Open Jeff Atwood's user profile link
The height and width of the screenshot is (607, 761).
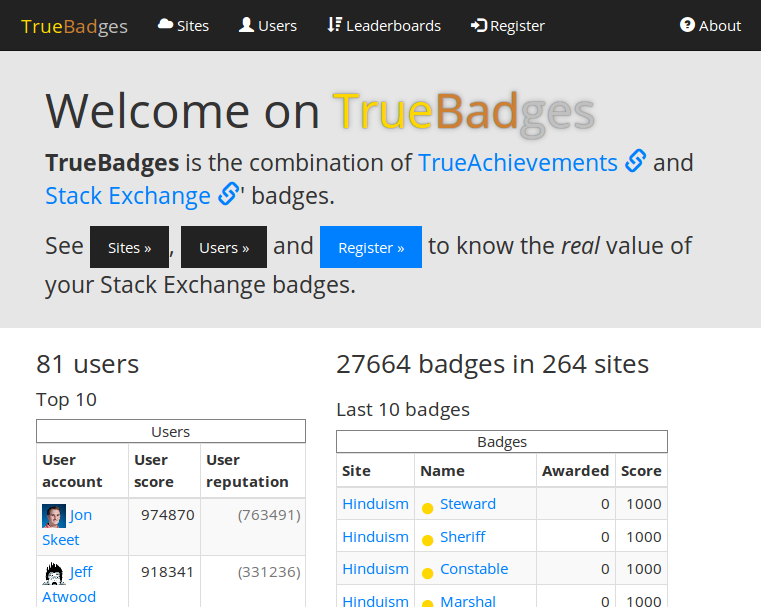[x=69, y=584]
